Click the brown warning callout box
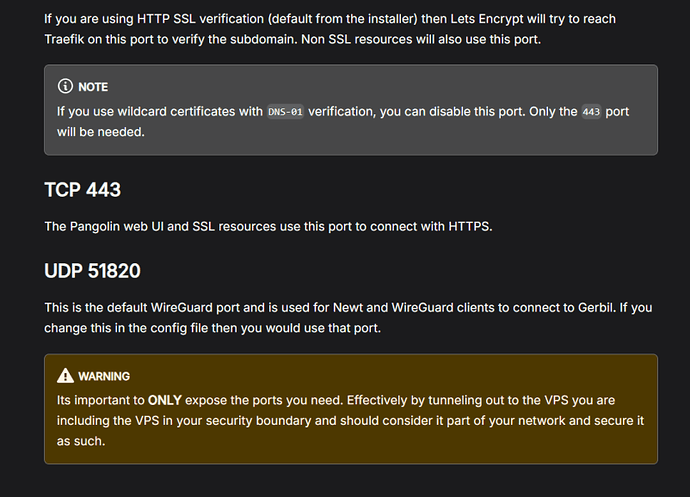The image size is (690, 497). (x=351, y=409)
